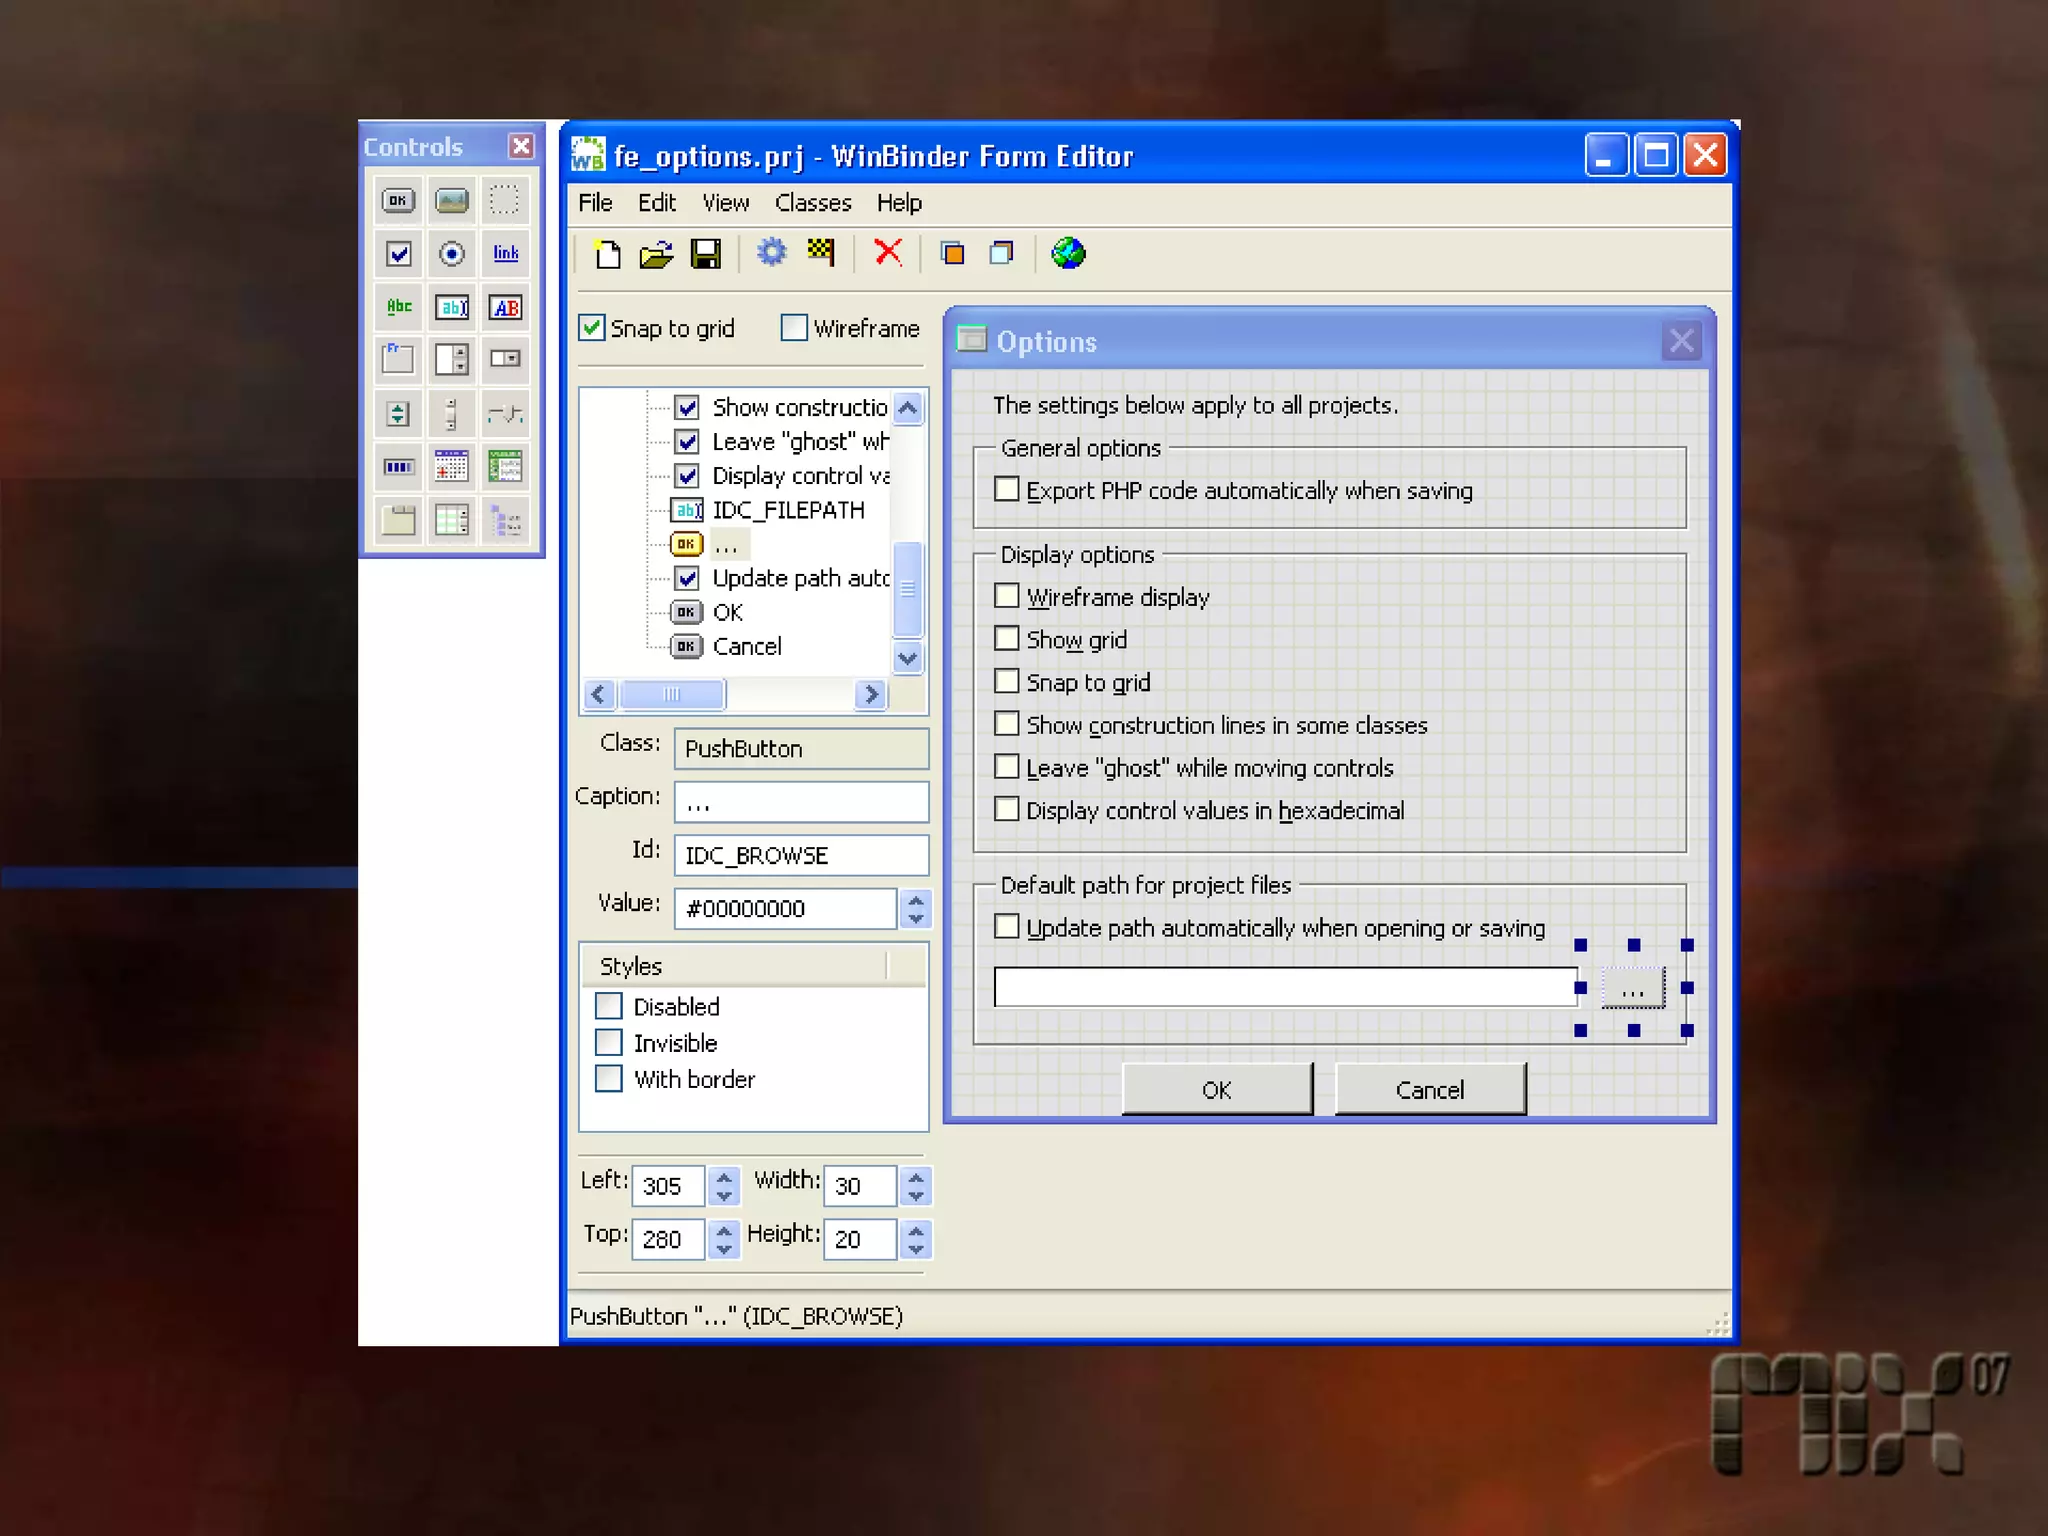This screenshot has width=2048, height=1536.
Task: Click the red X delete toolbar icon
Action: pos(887,252)
